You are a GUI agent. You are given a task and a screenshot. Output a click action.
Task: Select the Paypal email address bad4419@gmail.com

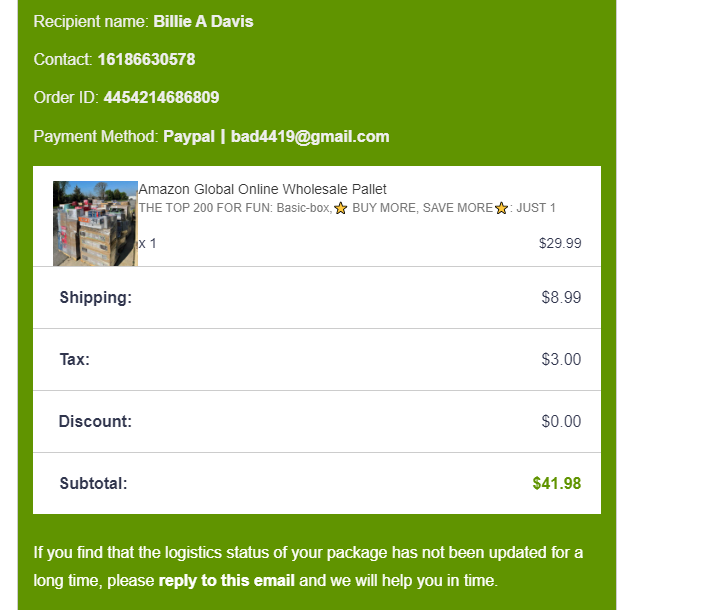pos(310,136)
